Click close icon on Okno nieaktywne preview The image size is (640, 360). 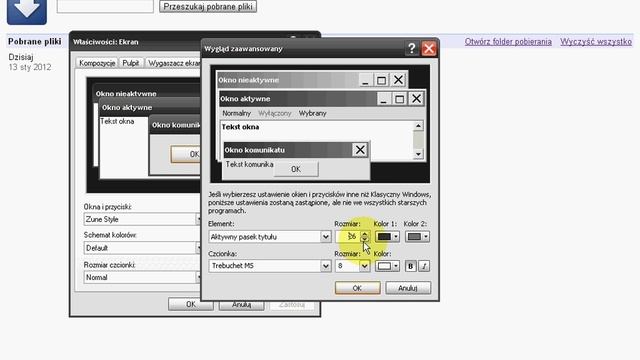click(x=398, y=80)
